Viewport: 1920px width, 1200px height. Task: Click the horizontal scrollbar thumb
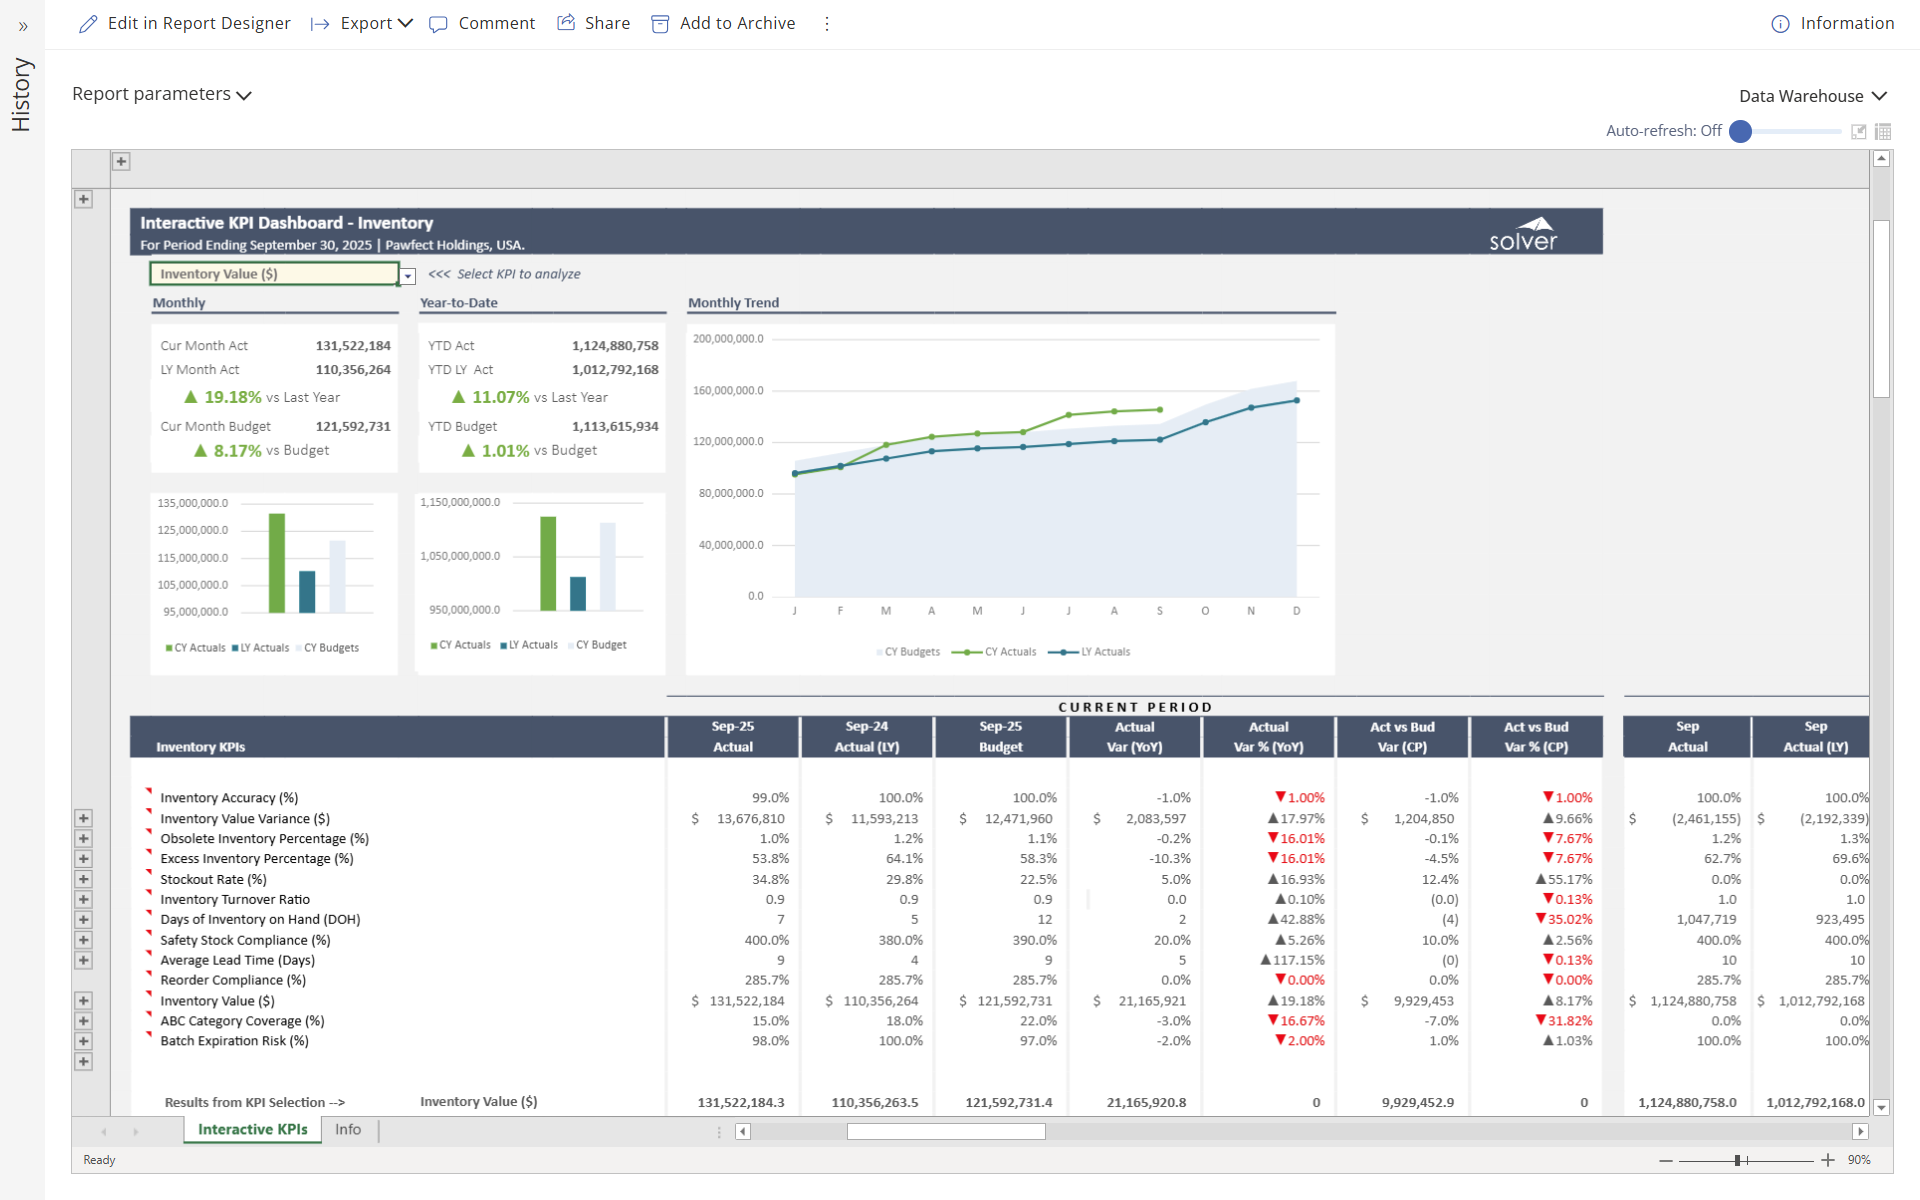pyautogui.click(x=945, y=1131)
